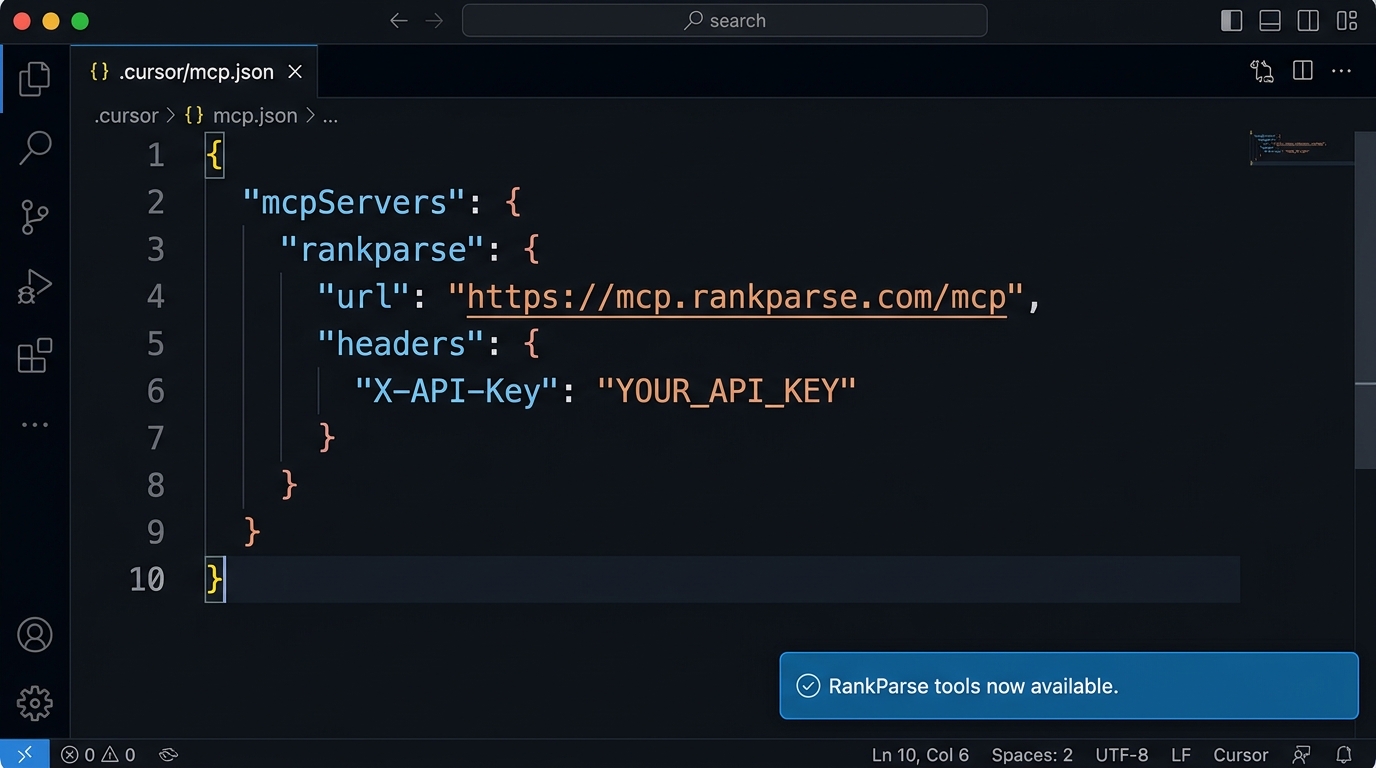Click the "rankparse" key text
Viewport: 1376px width, 768px height.
point(383,250)
